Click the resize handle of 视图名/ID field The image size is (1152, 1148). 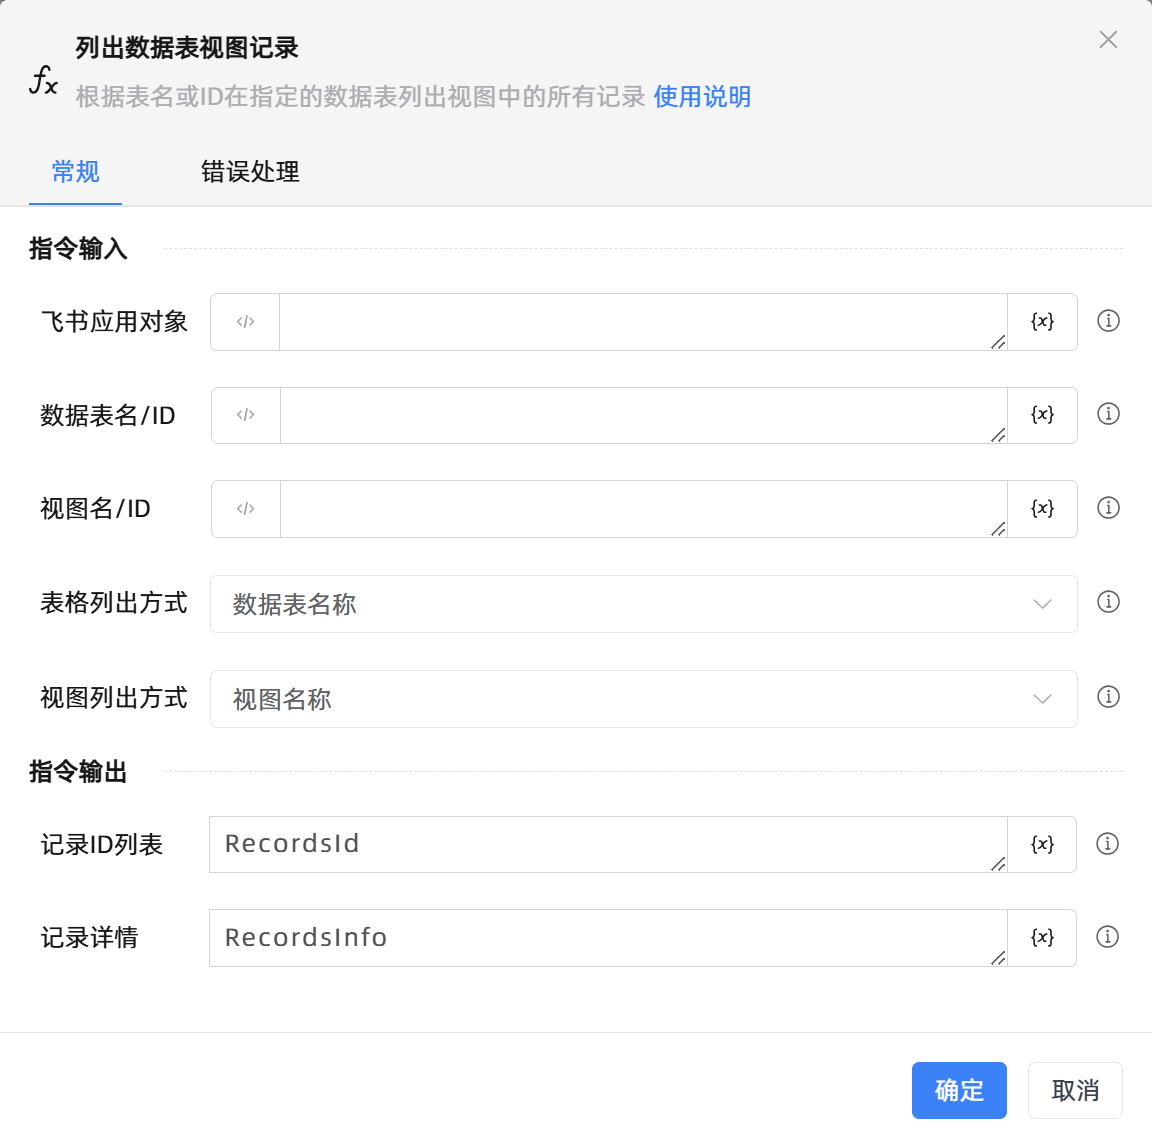(998, 529)
